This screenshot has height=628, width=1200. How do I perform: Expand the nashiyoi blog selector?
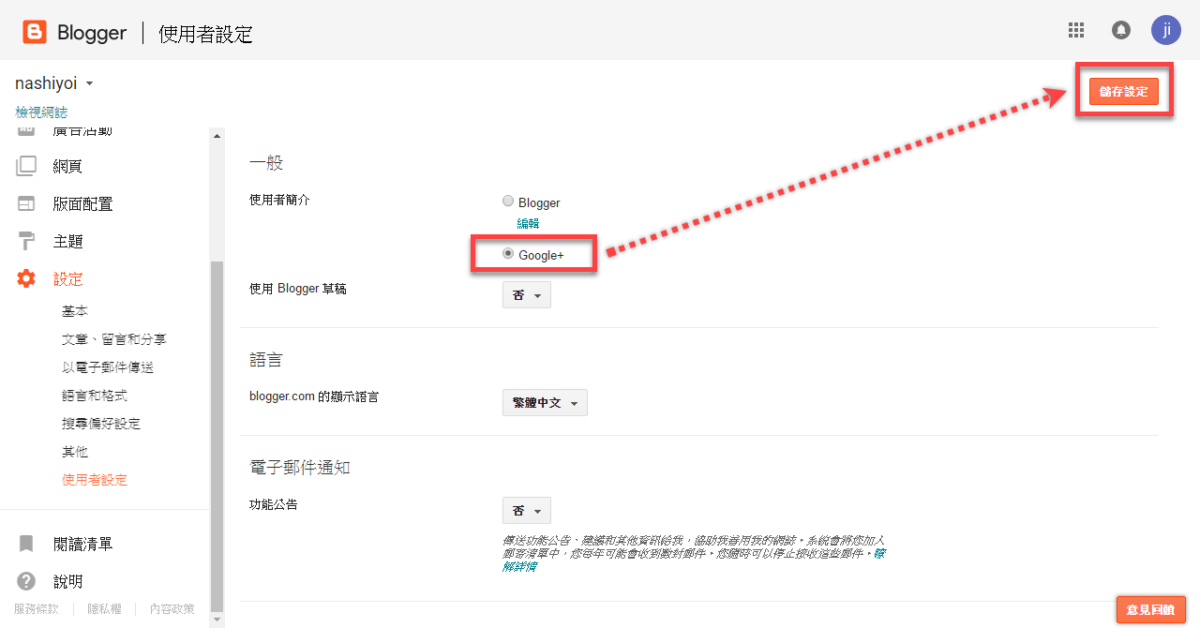[x=54, y=83]
